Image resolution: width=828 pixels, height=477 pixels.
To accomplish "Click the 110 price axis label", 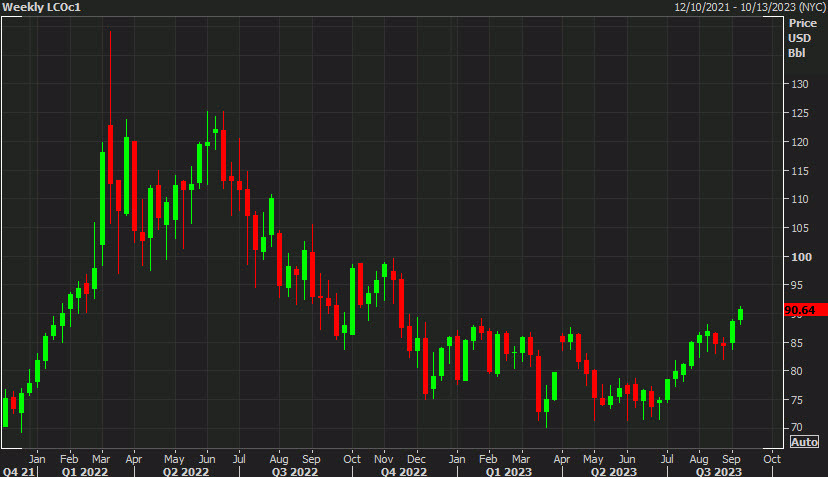I will 799,199.
